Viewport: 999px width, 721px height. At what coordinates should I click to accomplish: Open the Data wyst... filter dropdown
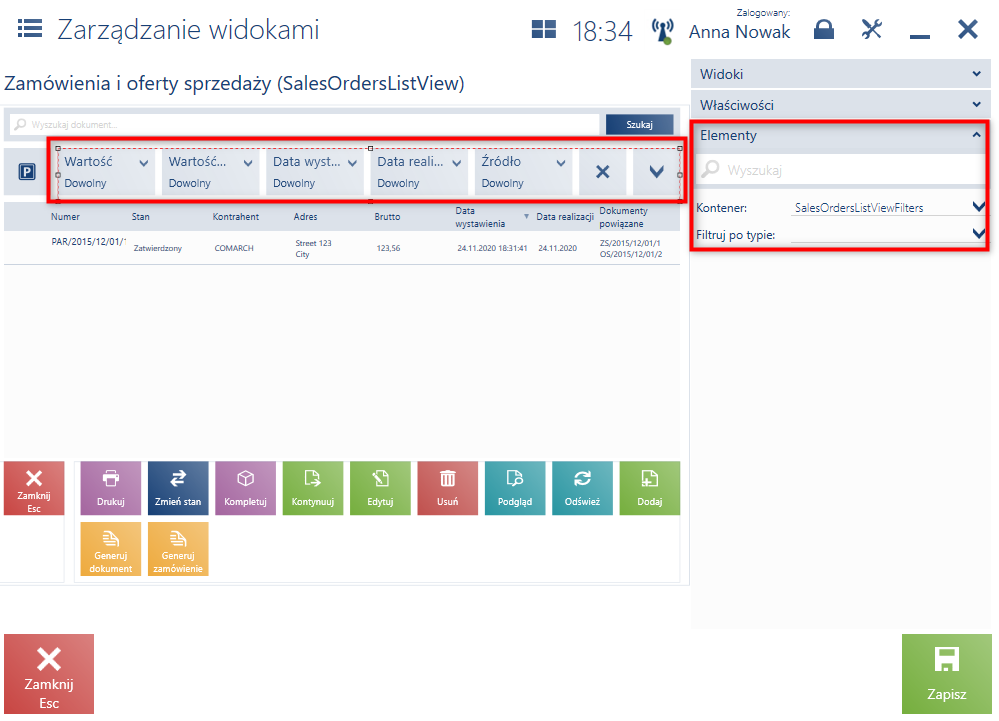point(315,172)
